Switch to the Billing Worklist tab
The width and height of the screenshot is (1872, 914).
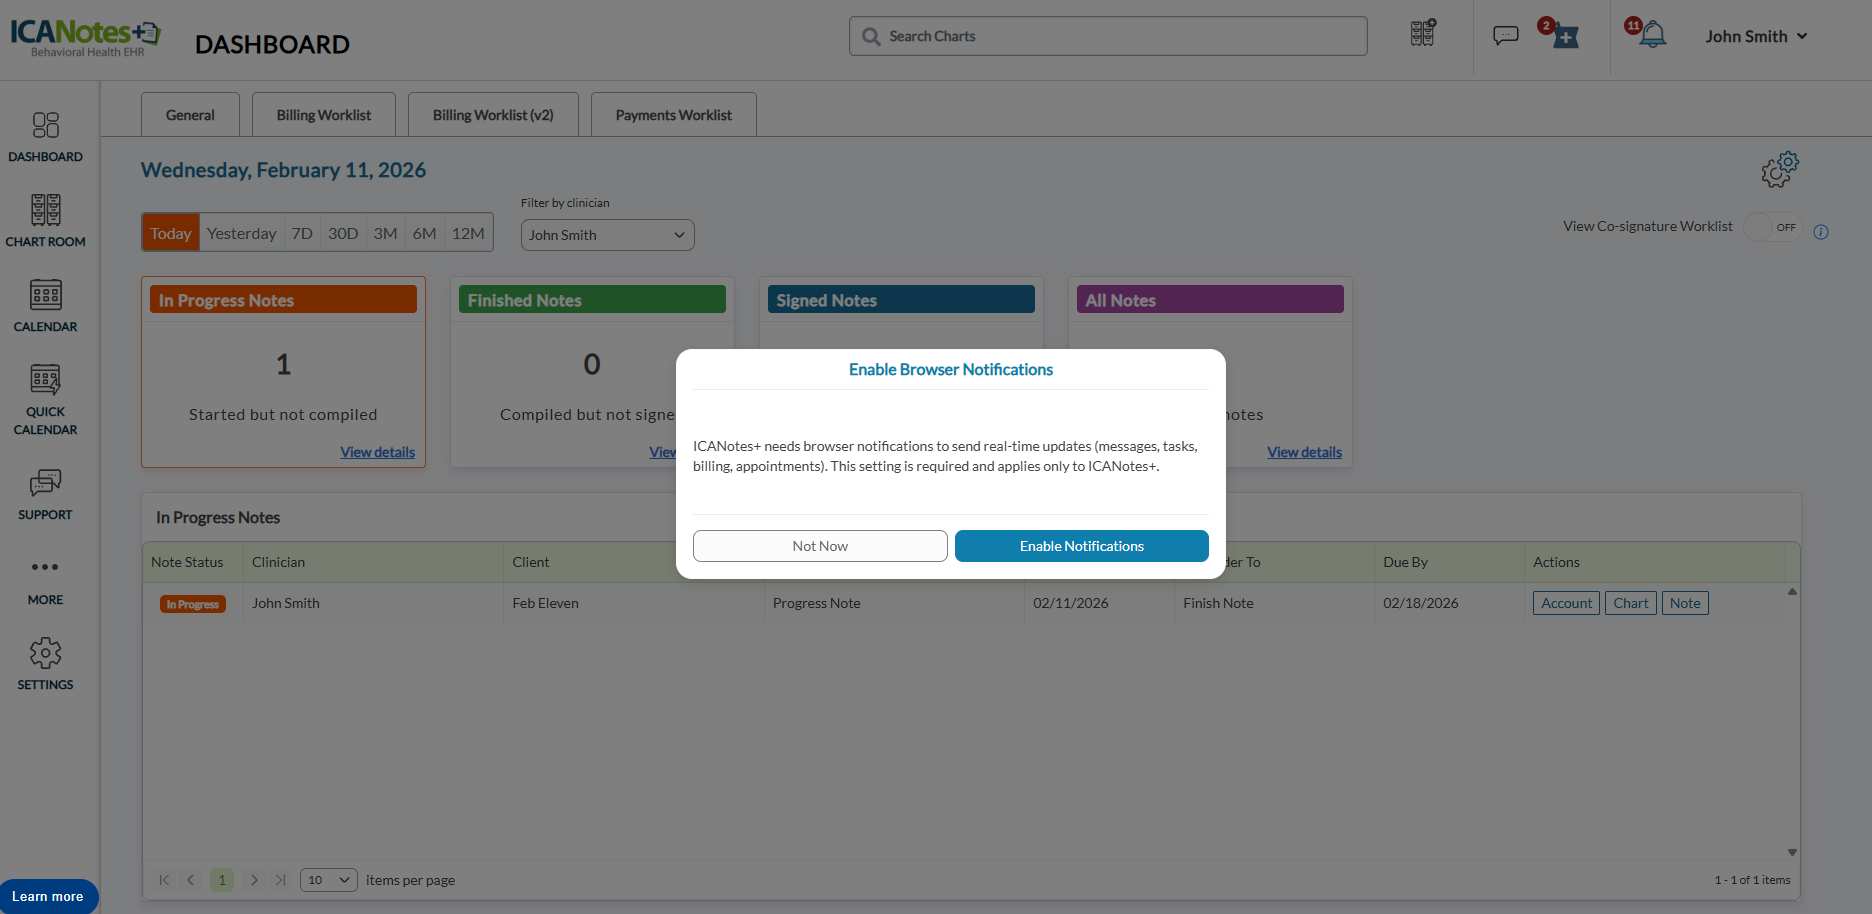(x=324, y=115)
